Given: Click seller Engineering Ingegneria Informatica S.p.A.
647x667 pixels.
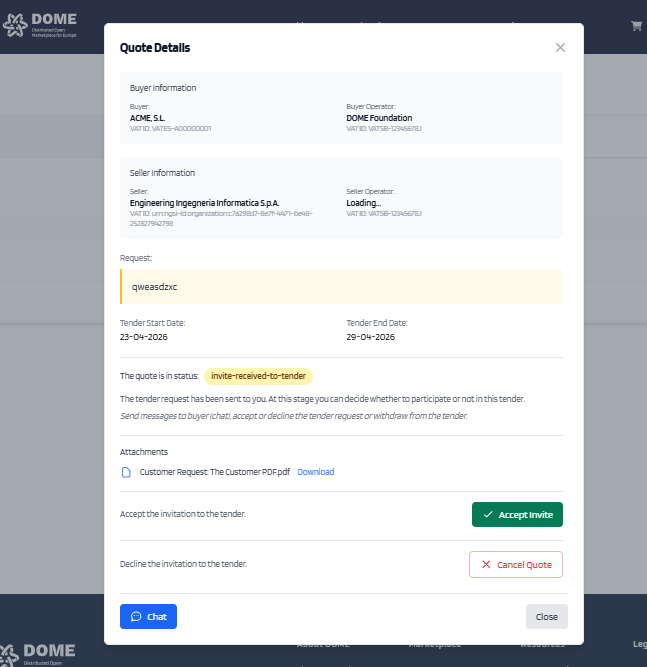Looking at the screenshot, I should tap(204, 203).
